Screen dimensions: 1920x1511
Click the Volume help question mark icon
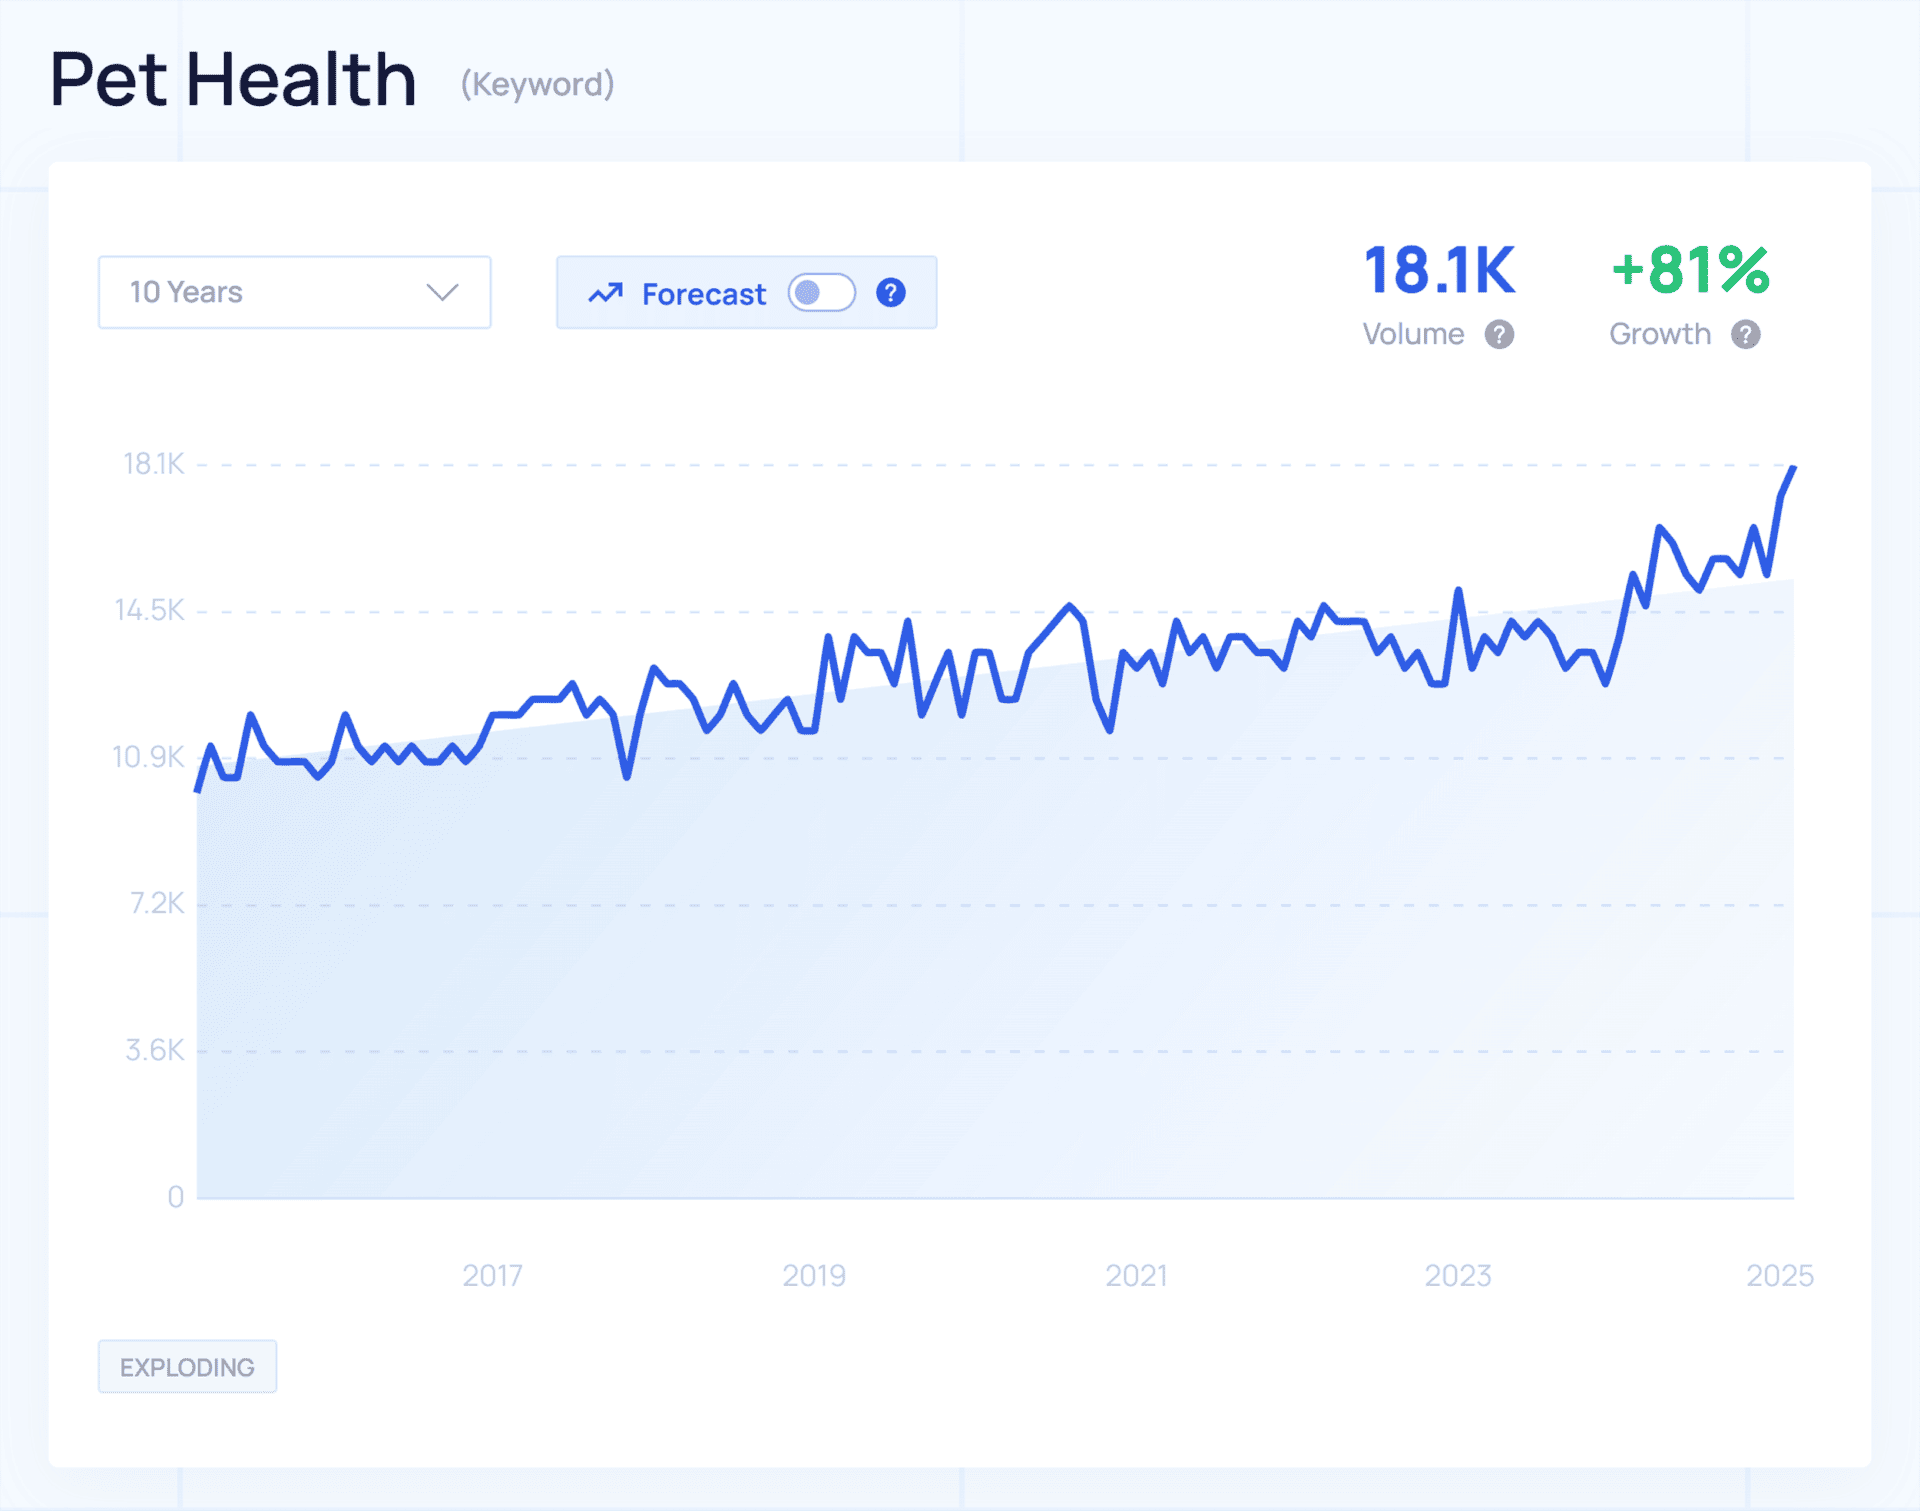[1499, 334]
